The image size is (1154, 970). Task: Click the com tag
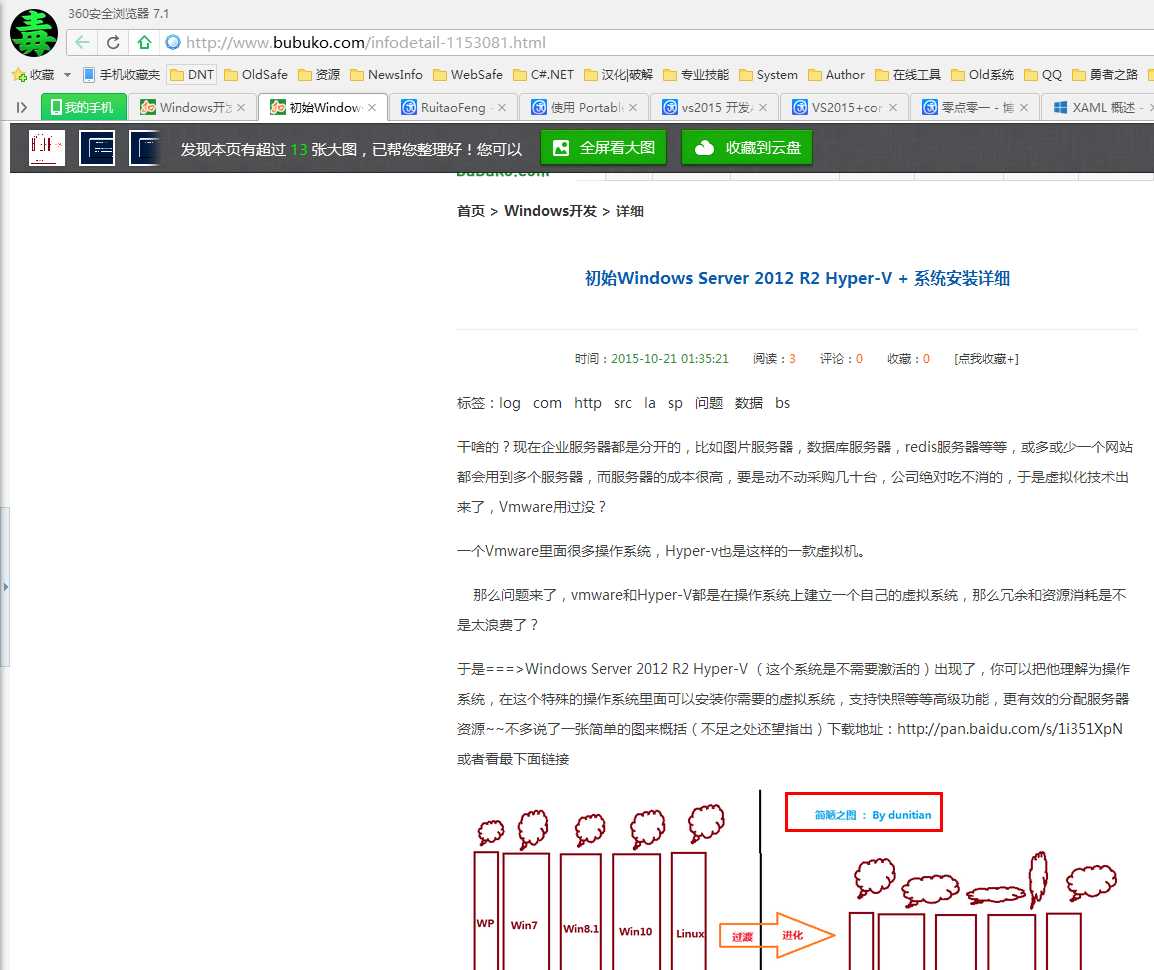pyautogui.click(x=547, y=403)
